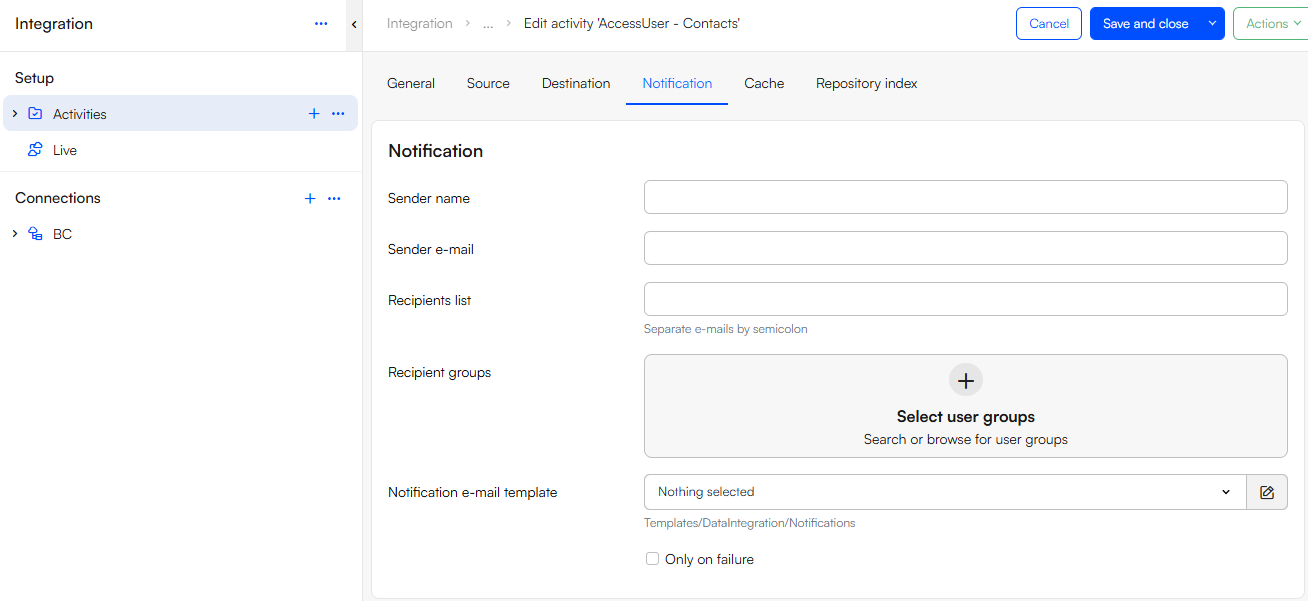
Task: Click the Sender e-mail input field
Action: (x=965, y=247)
